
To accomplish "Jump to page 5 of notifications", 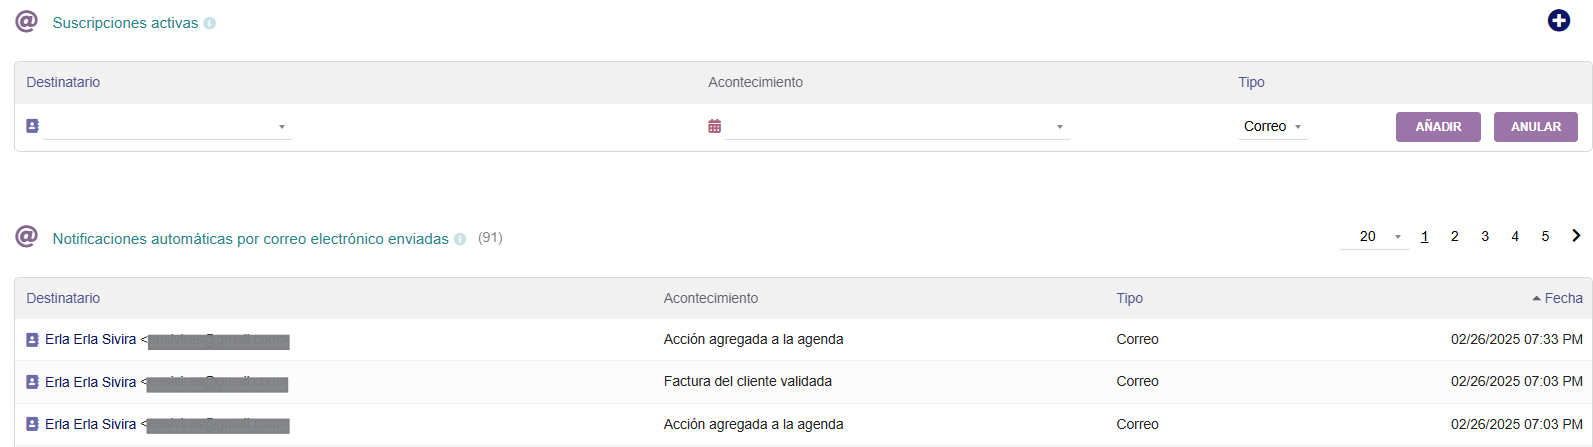I will click(x=1545, y=237).
